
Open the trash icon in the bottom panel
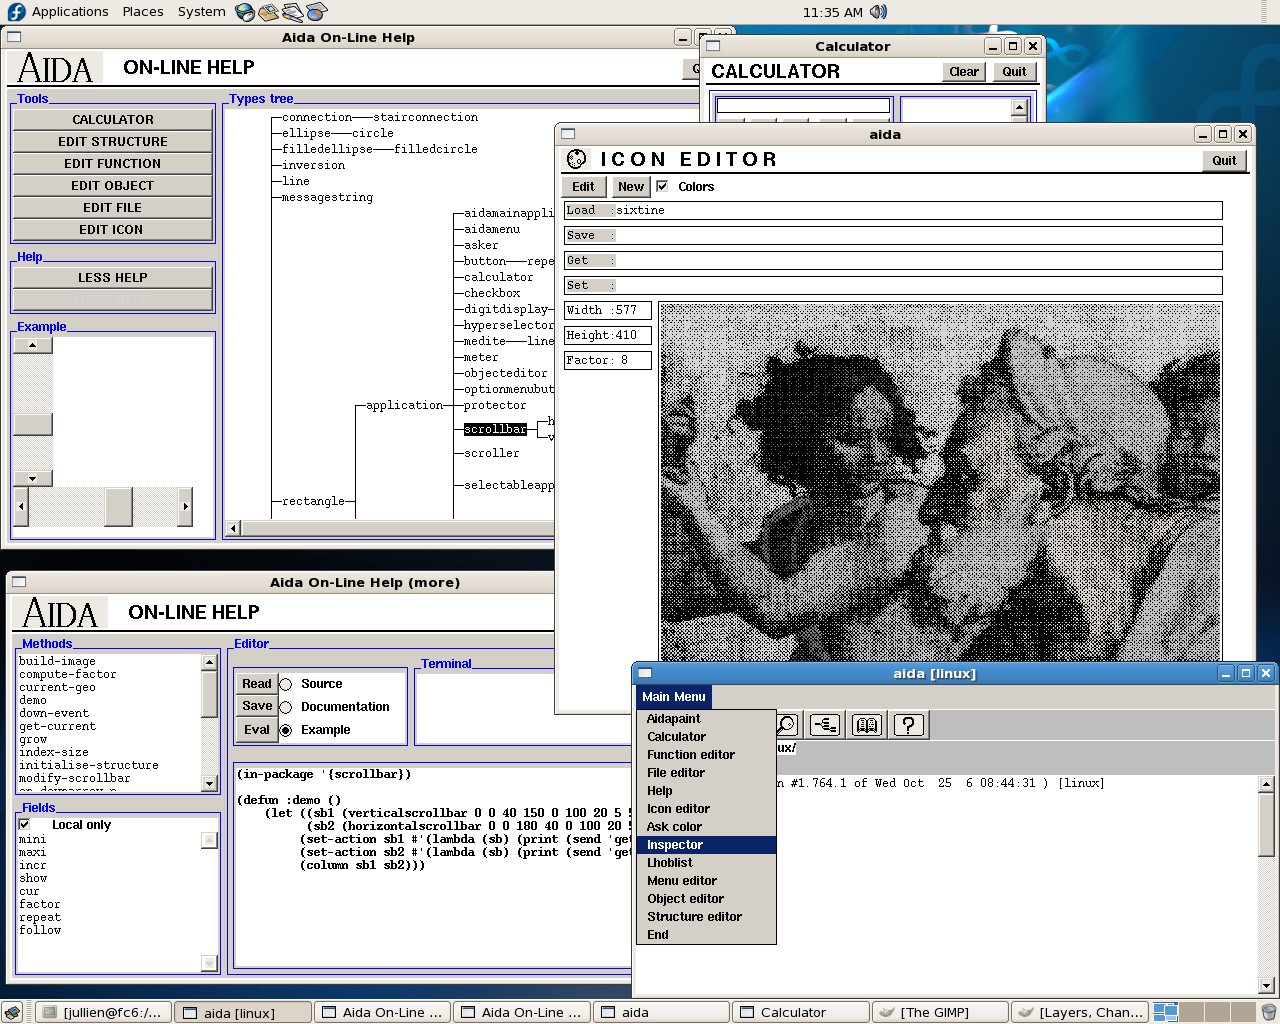(1269, 1012)
